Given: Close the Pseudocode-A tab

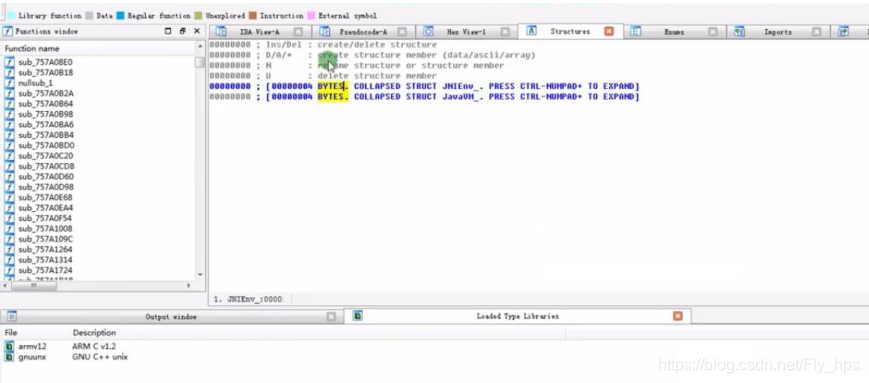Looking at the screenshot, I should coord(402,32).
